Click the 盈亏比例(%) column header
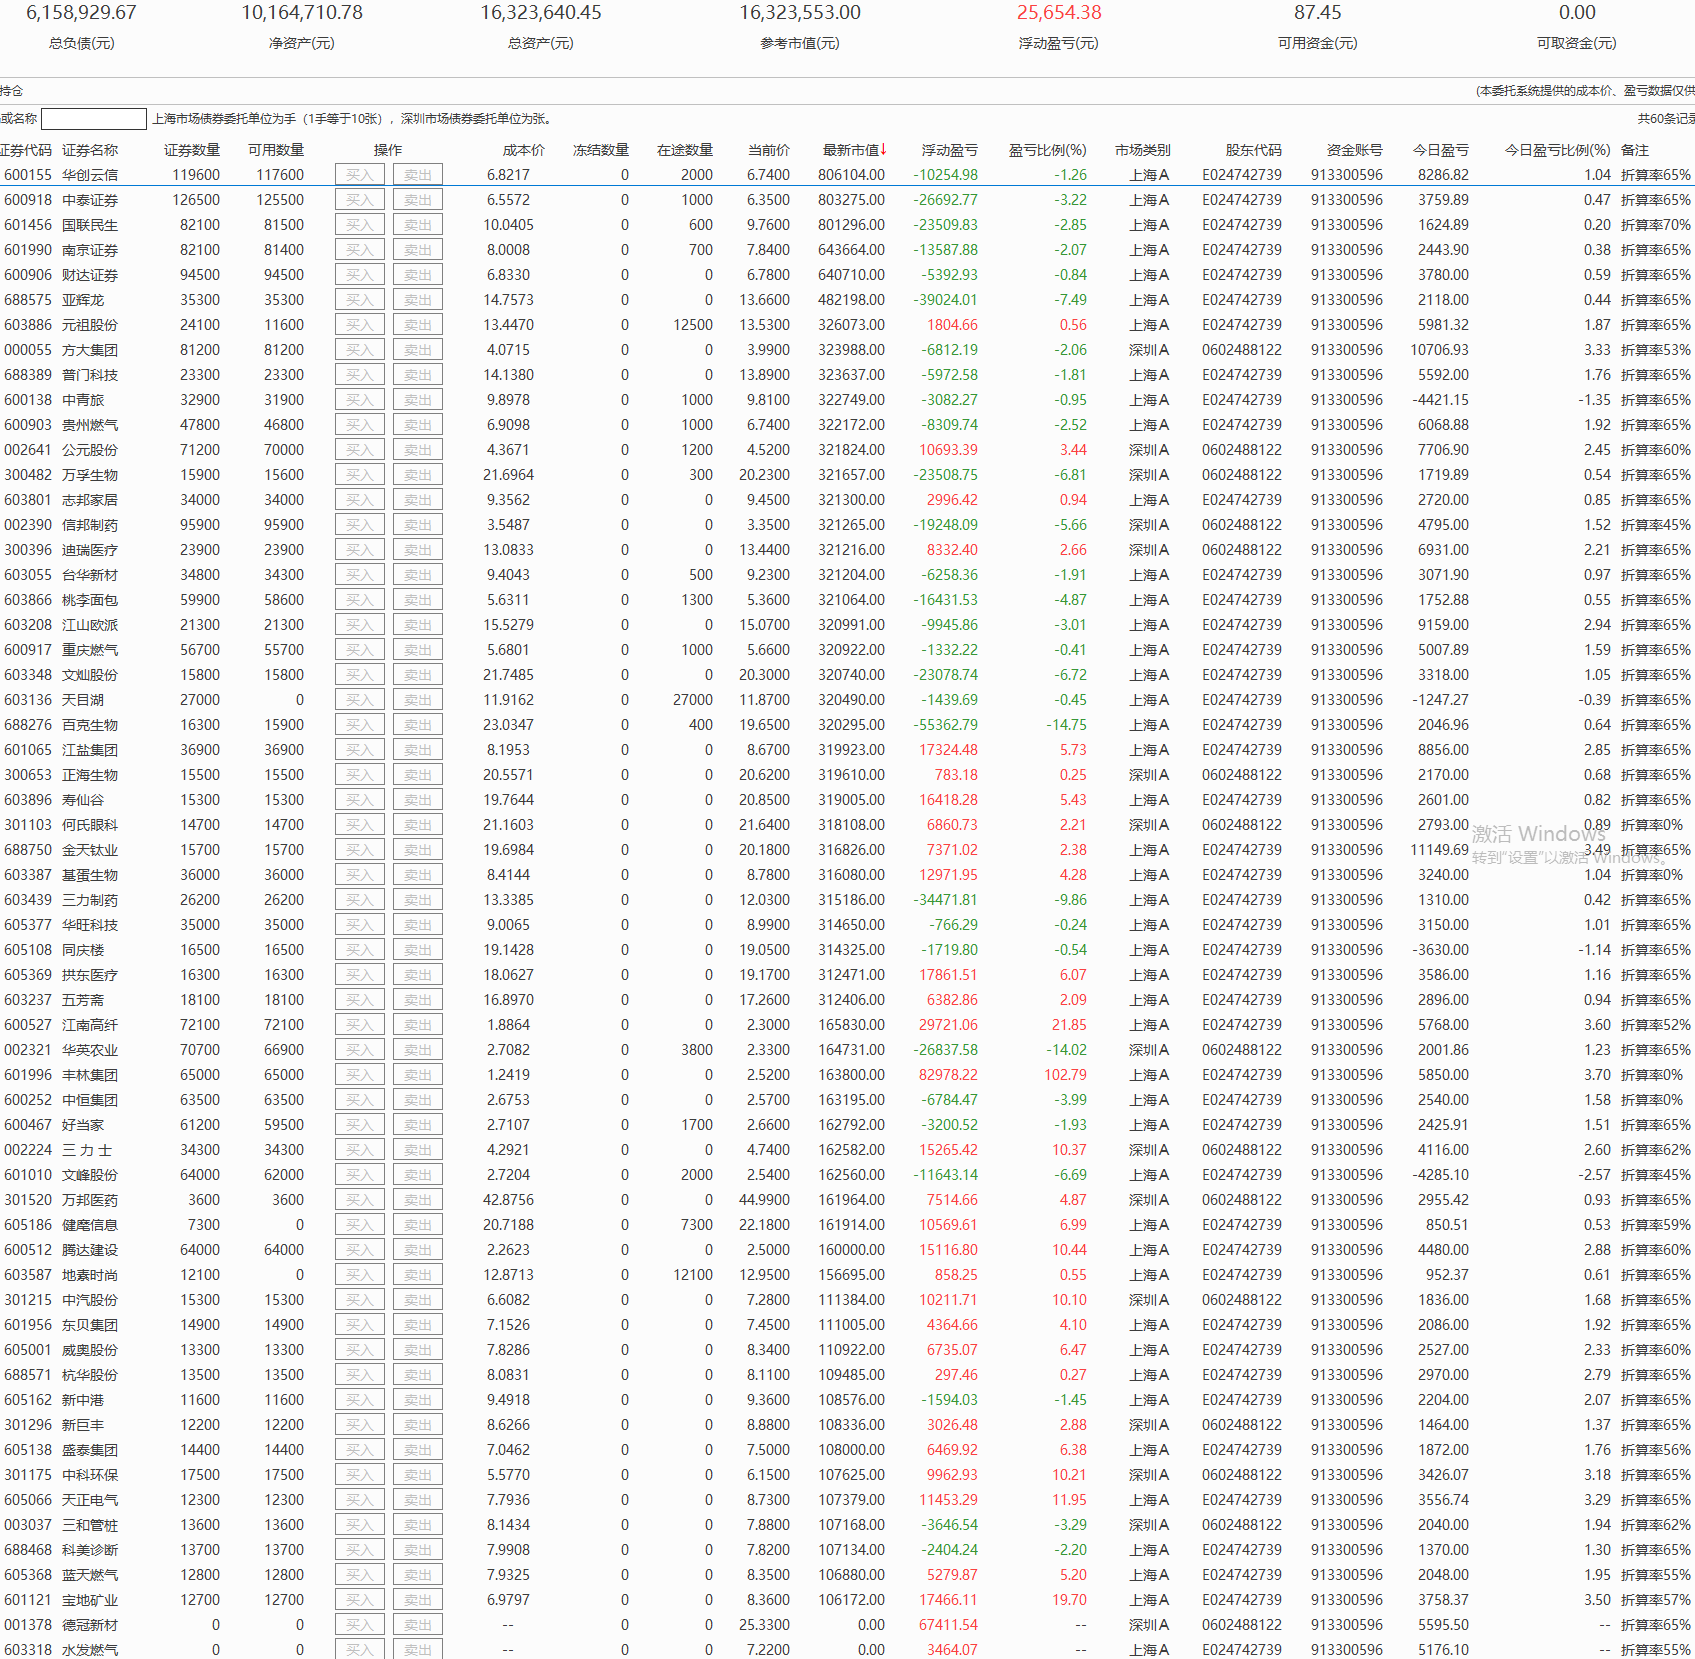1695x1659 pixels. 1047,150
